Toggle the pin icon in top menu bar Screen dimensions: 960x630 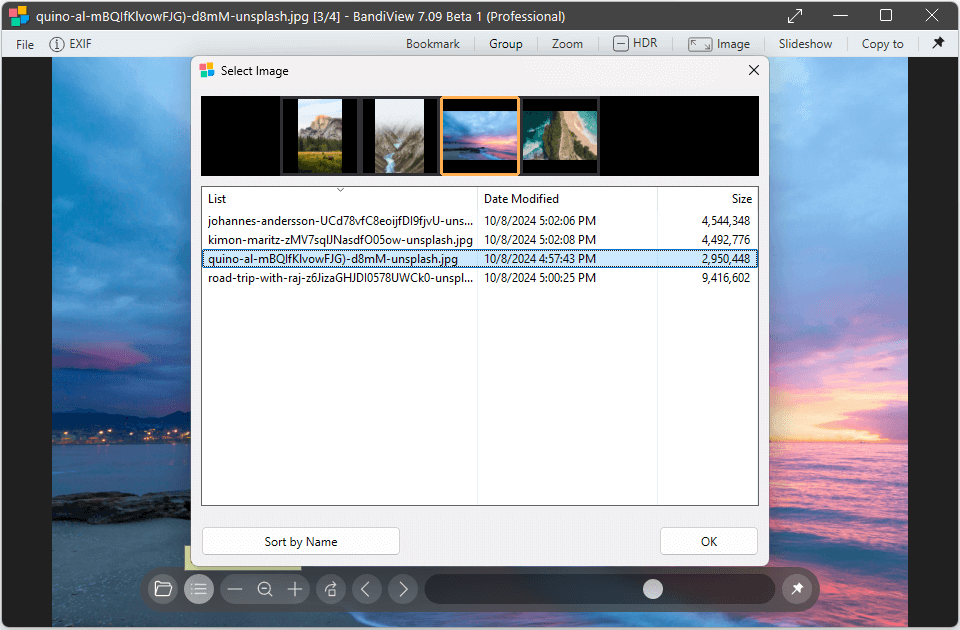click(938, 43)
